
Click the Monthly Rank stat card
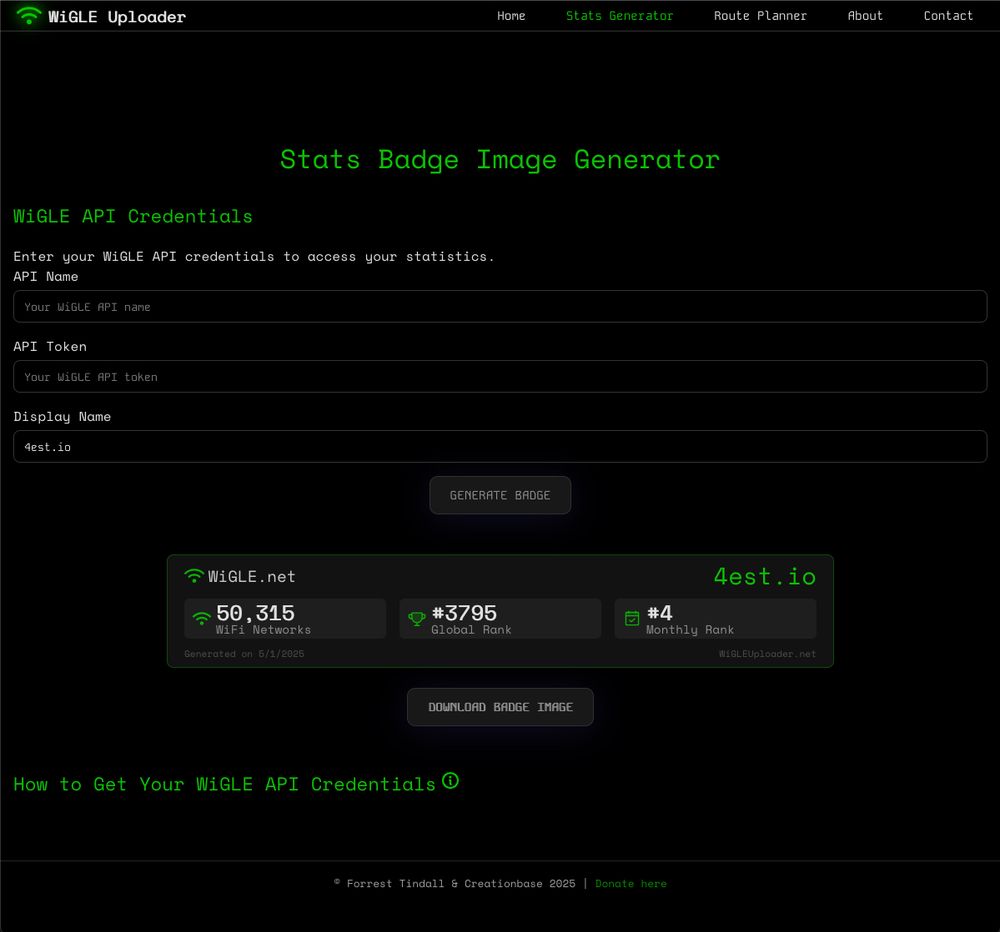(x=715, y=618)
